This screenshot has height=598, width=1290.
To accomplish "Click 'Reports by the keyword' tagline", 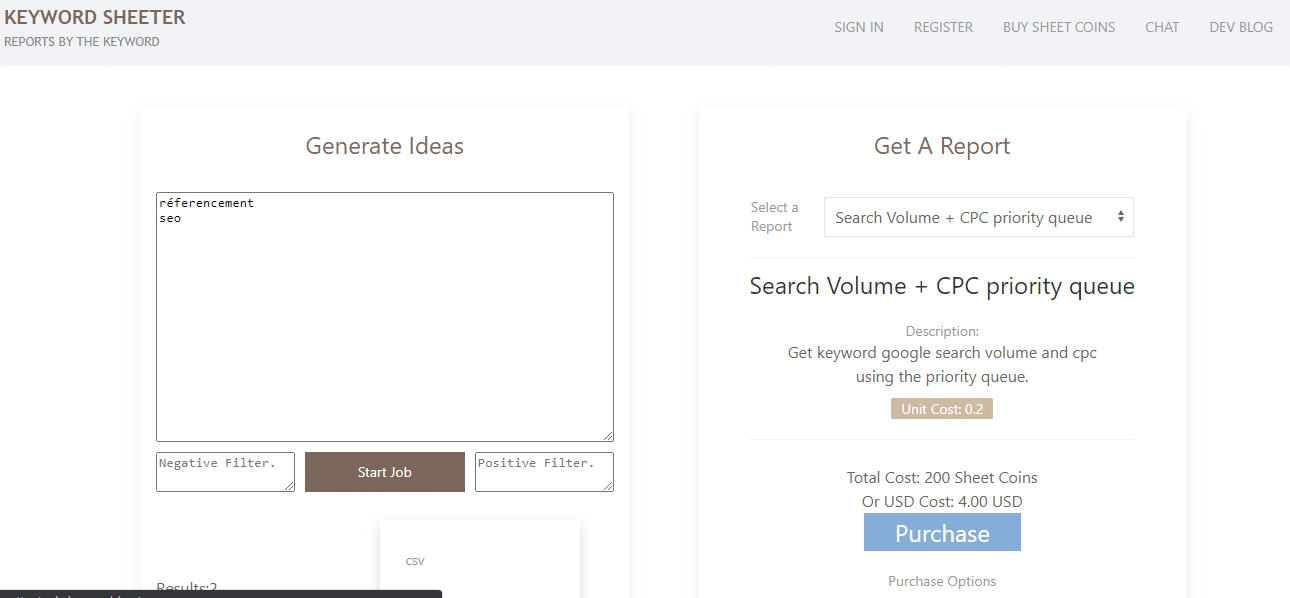I will click(82, 42).
